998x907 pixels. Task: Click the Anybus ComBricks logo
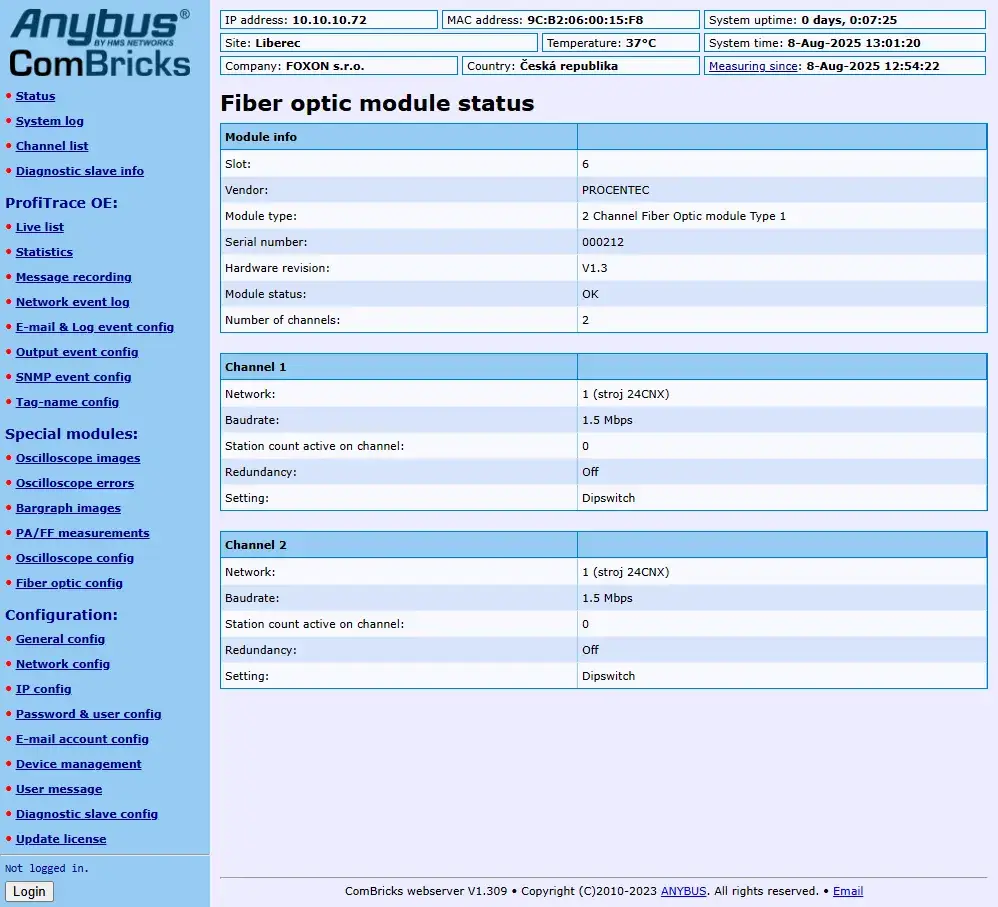click(x=100, y=43)
